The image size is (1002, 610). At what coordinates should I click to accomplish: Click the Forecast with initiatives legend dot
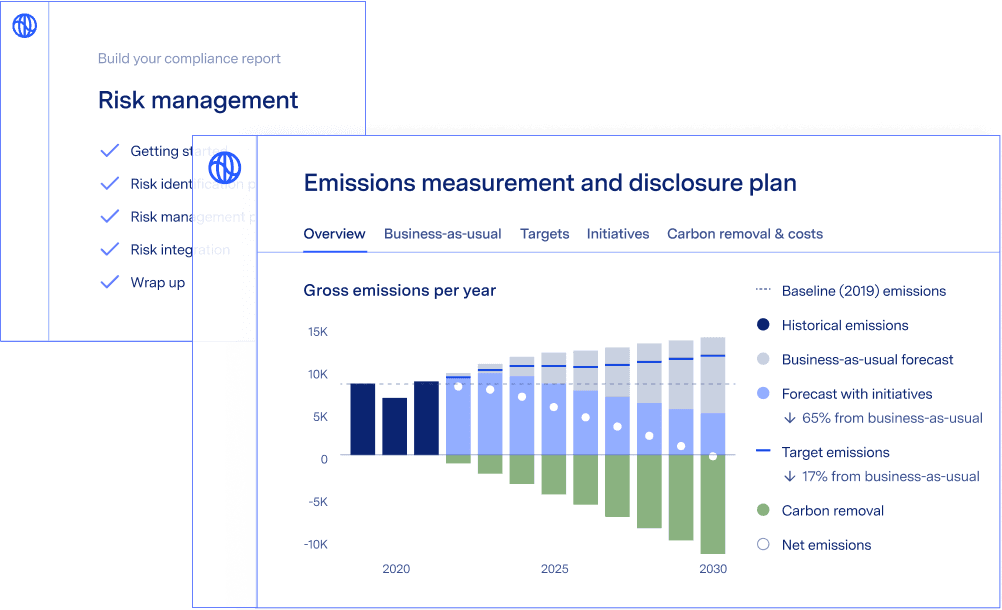[763, 394]
